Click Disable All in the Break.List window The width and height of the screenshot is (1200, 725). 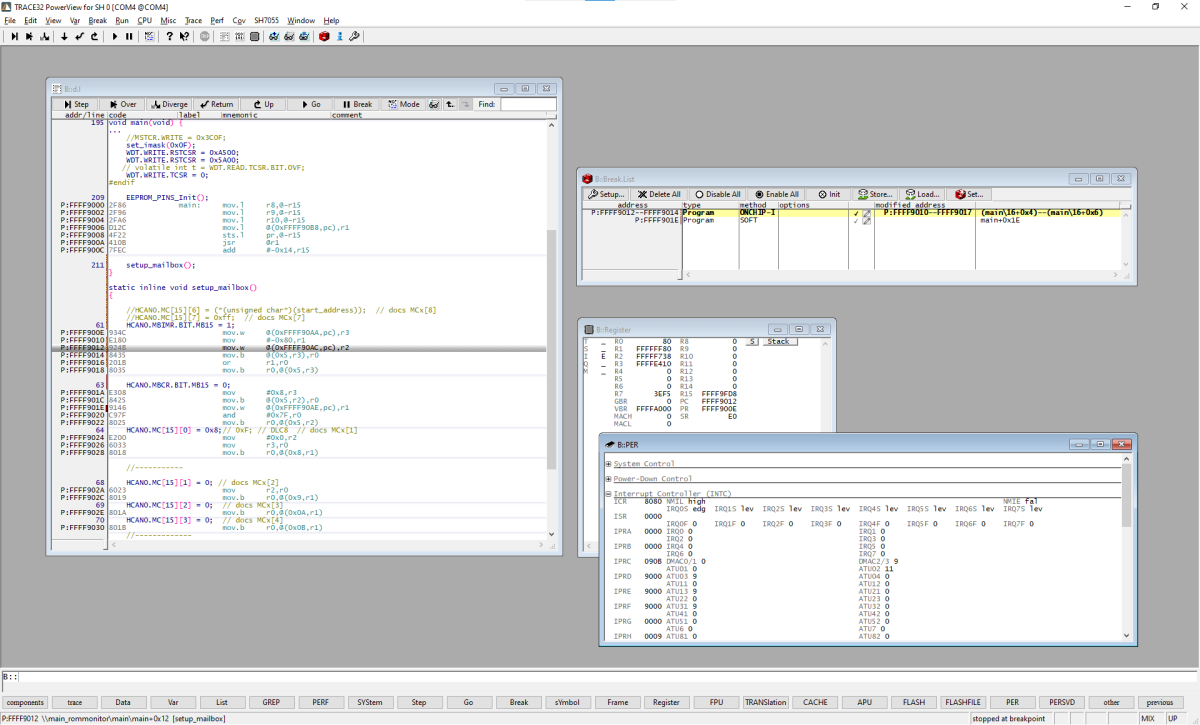tap(719, 194)
